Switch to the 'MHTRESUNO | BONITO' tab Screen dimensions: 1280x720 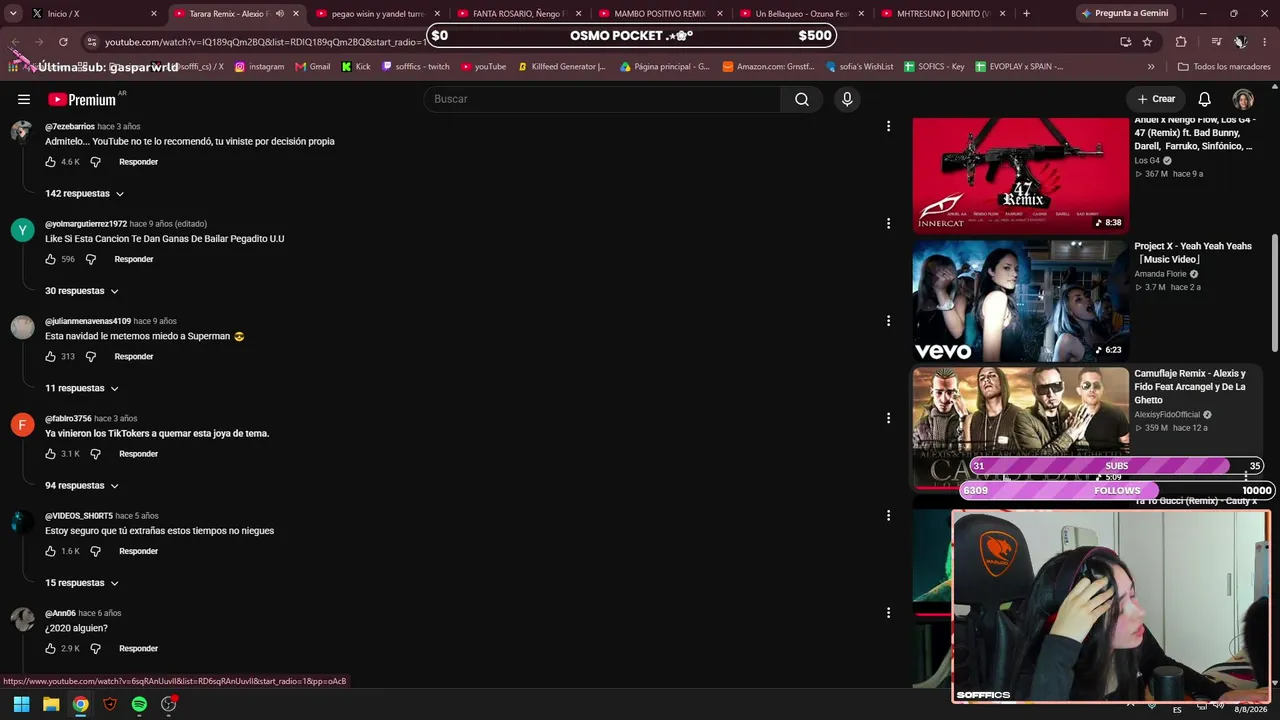[x=944, y=14]
